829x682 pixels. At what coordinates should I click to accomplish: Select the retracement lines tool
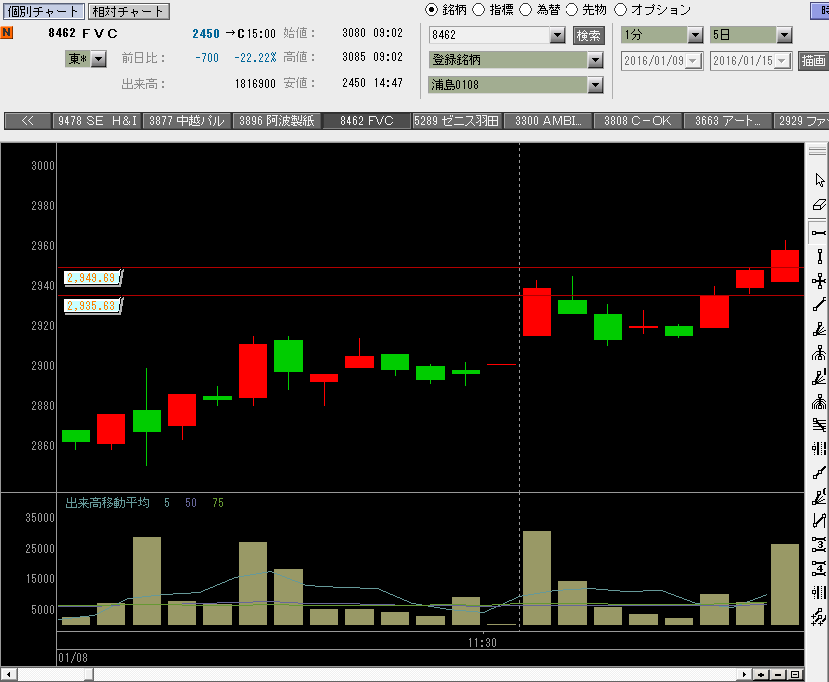[819, 425]
